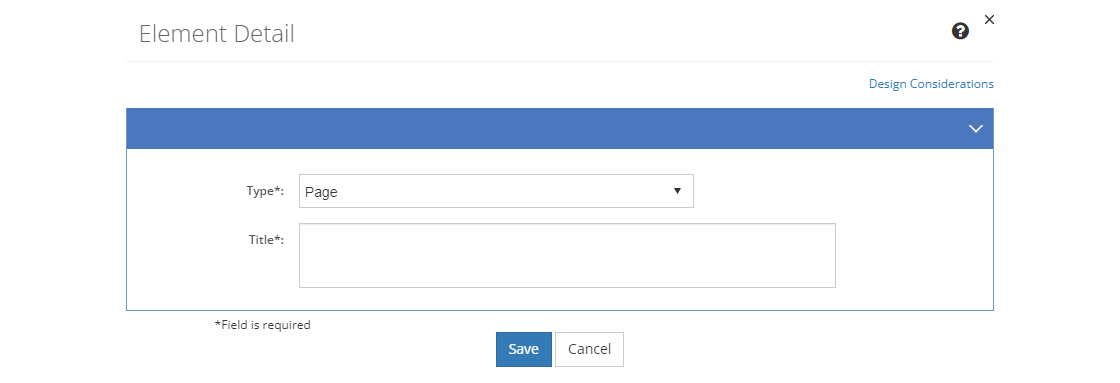Open the Type dropdown showing Page
The width and height of the screenshot is (1120, 383).
pos(496,192)
